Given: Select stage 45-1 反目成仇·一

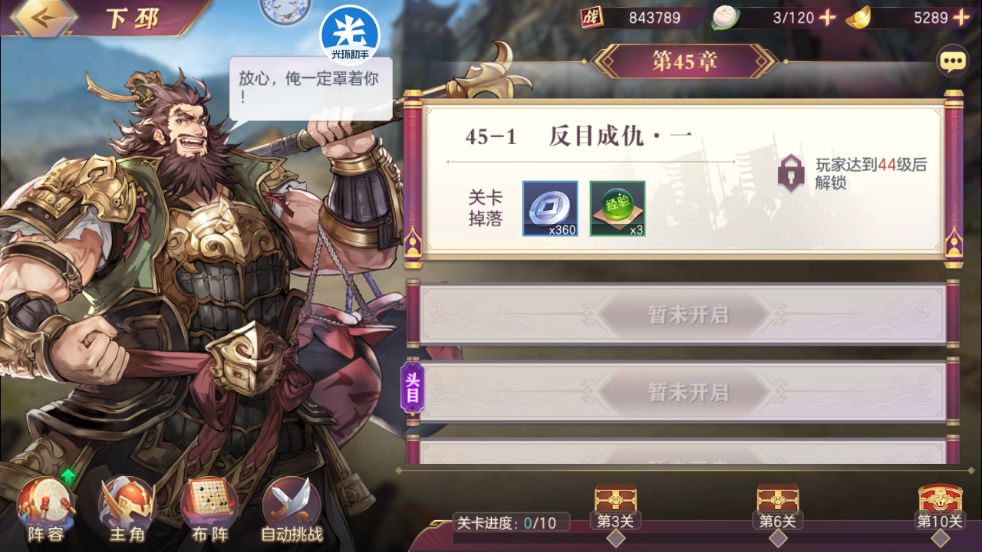Looking at the screenshot, I should pyautogui.click(x=683, y=179).
